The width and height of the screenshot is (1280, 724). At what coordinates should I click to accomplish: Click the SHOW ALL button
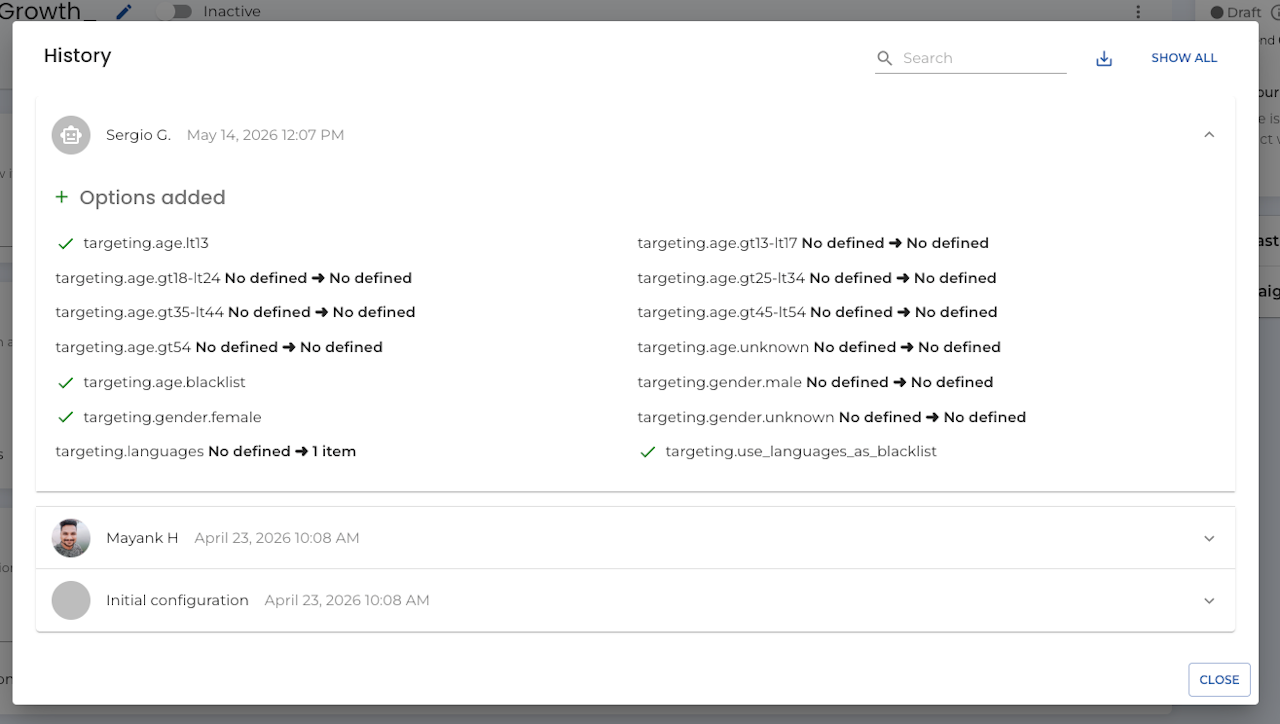click(1184, 58)
